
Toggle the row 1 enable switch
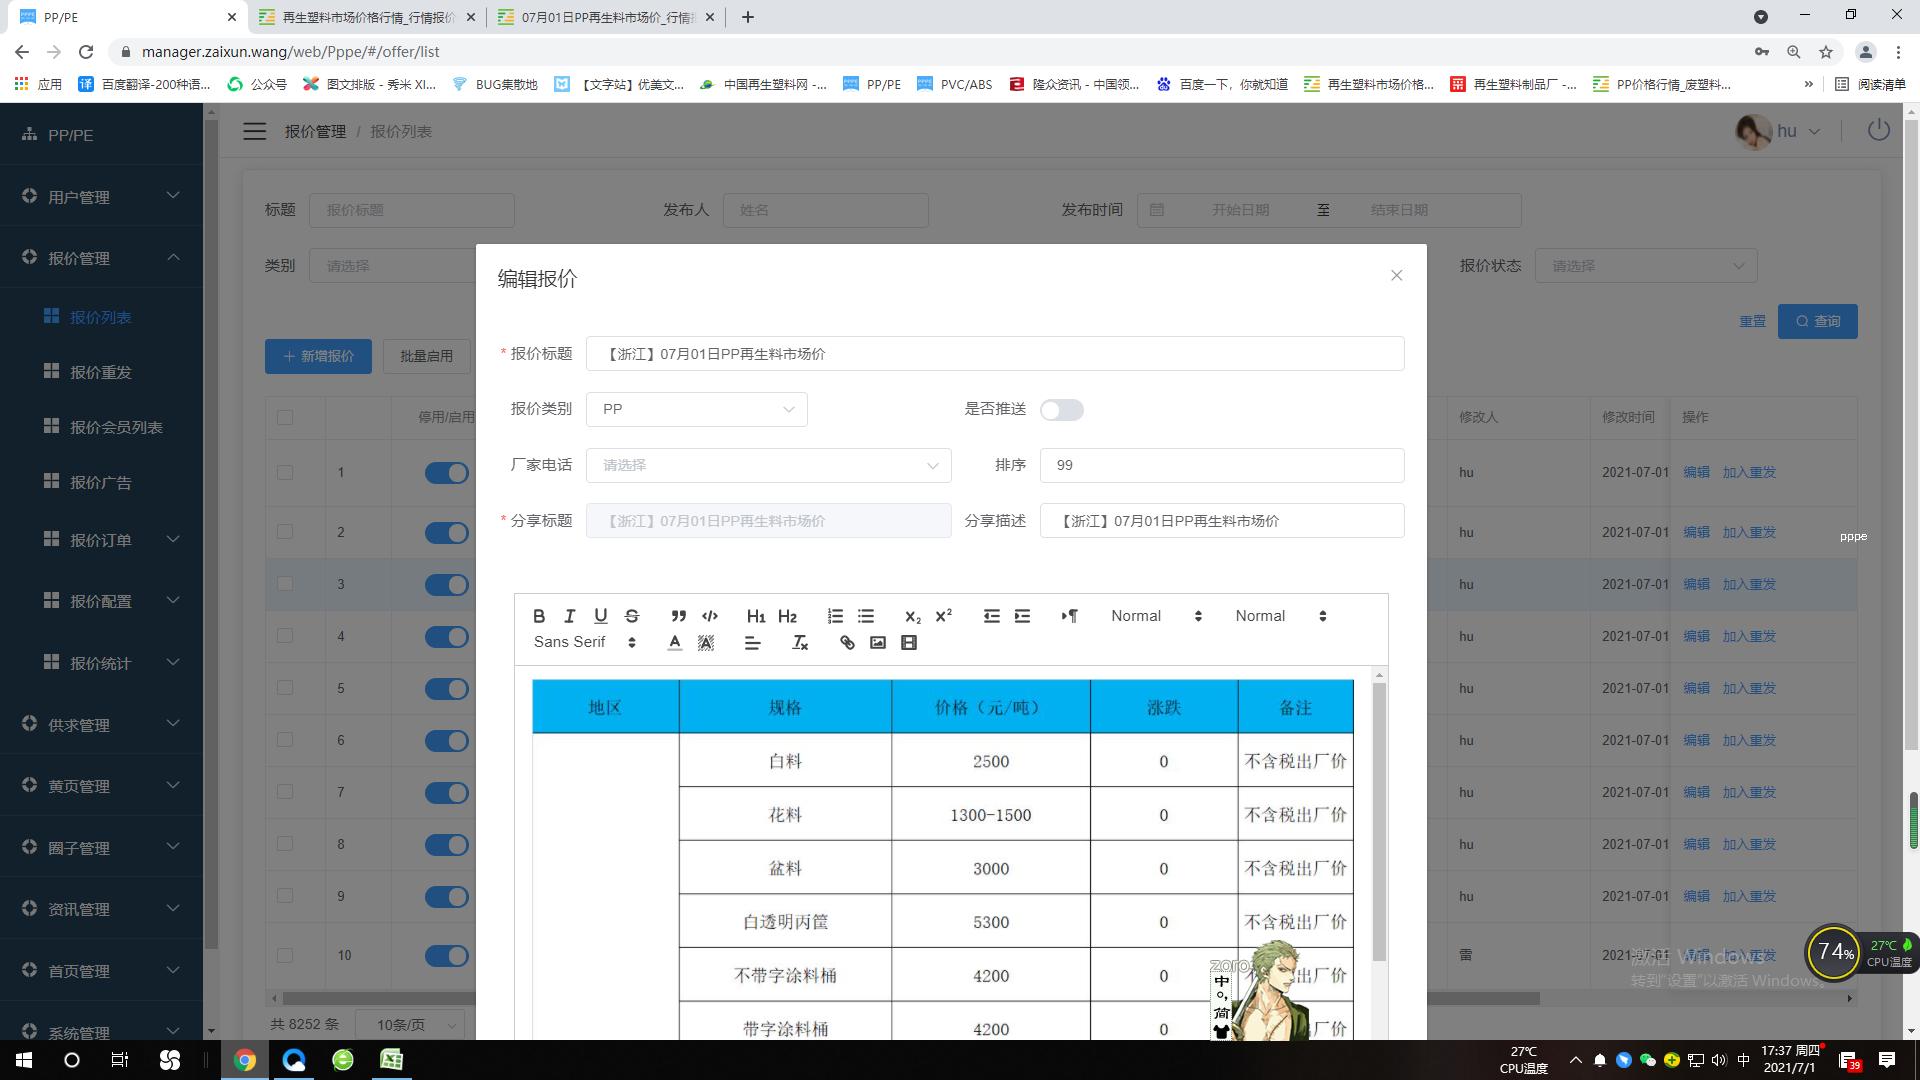446,473
